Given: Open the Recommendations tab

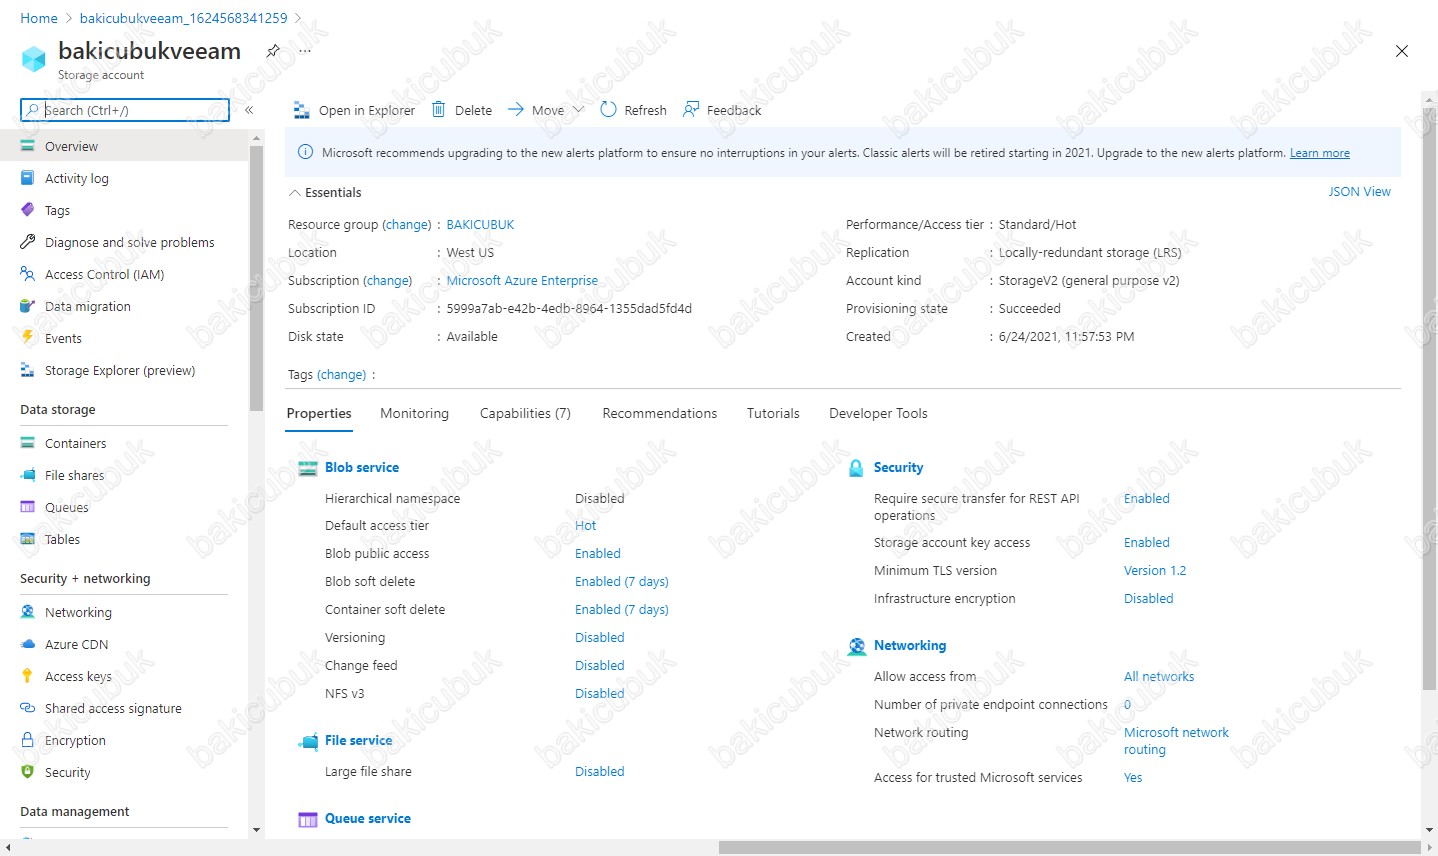Looking at the screenshot, I should tap(659, 413).
